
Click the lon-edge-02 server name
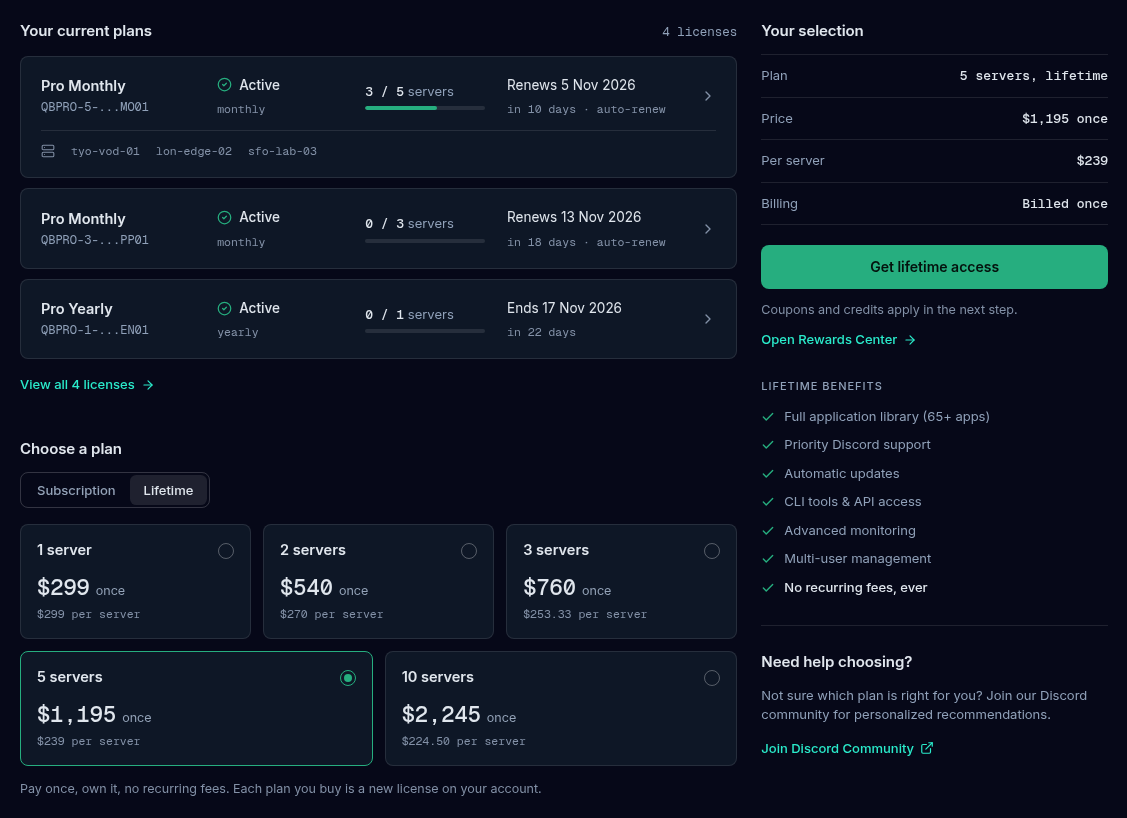click(193, 151)
